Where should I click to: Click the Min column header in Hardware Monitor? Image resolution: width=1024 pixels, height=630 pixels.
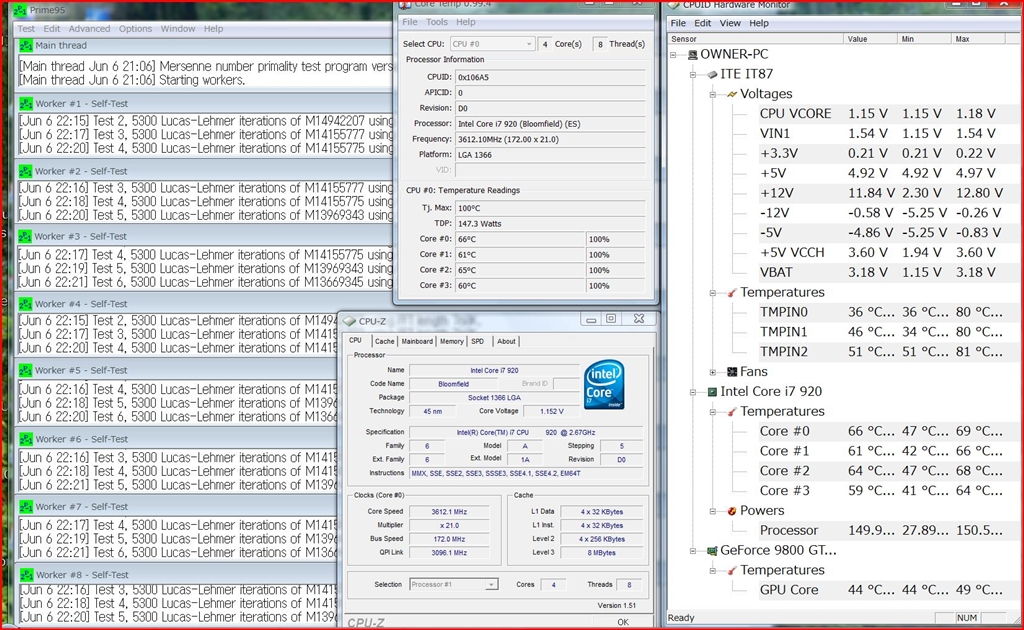coord(924,39)
